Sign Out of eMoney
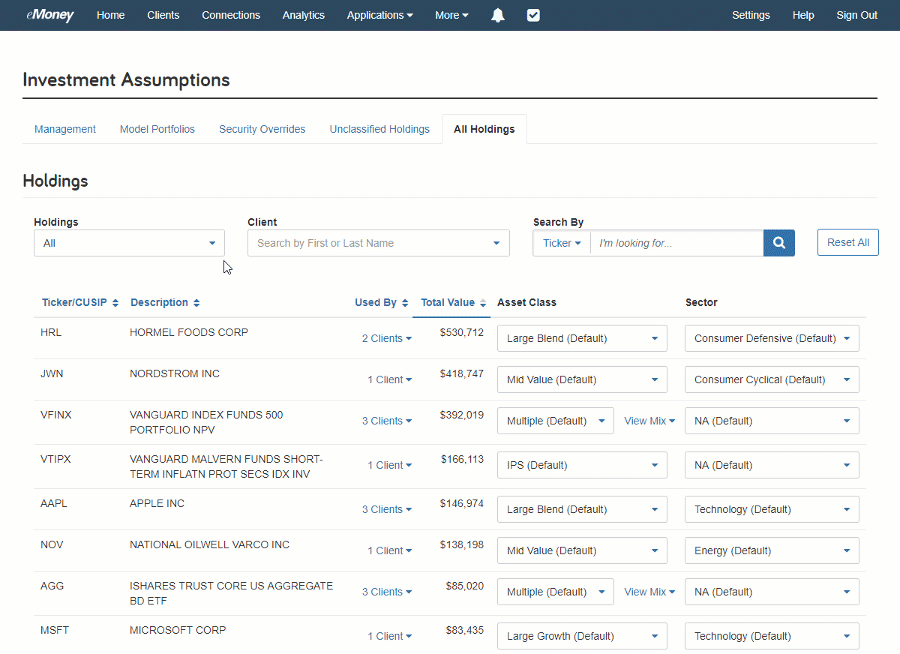Screen dimensions: 900x654 coord(856,16)
